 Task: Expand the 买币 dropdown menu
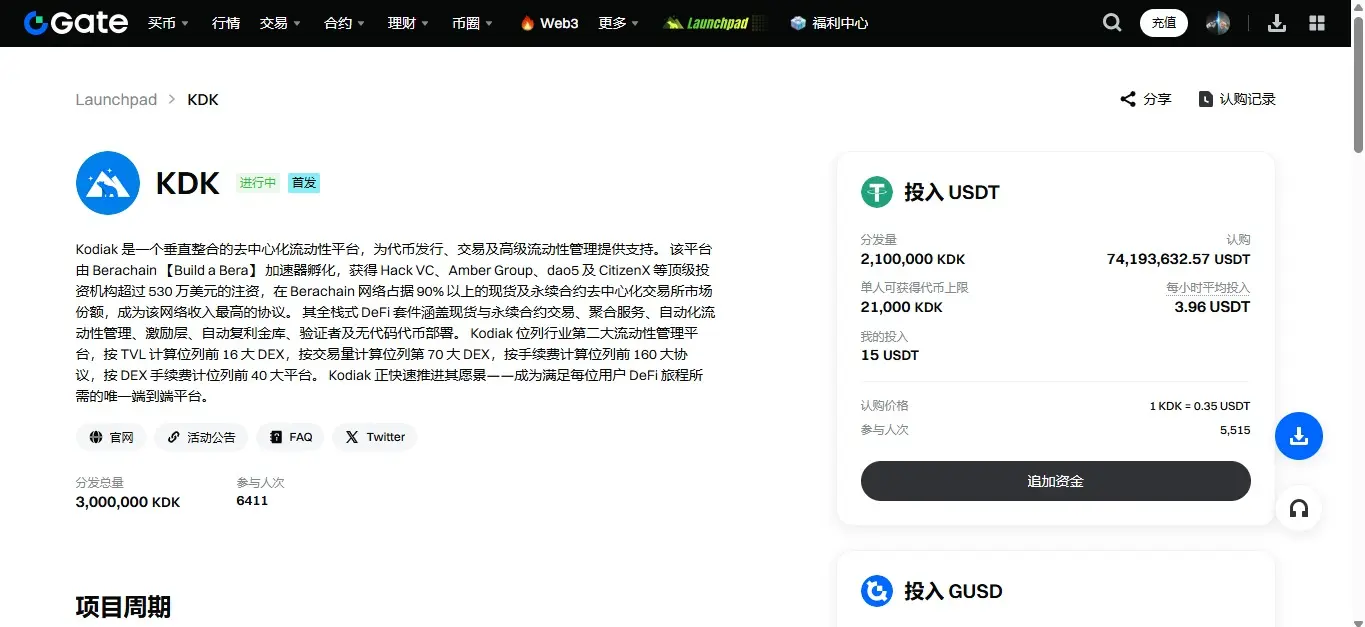[x=168, y=22]
